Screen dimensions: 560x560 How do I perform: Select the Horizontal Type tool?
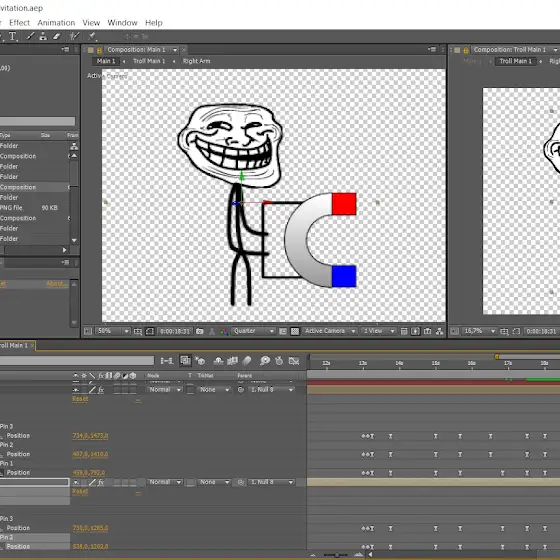click(x=13, y=36)
